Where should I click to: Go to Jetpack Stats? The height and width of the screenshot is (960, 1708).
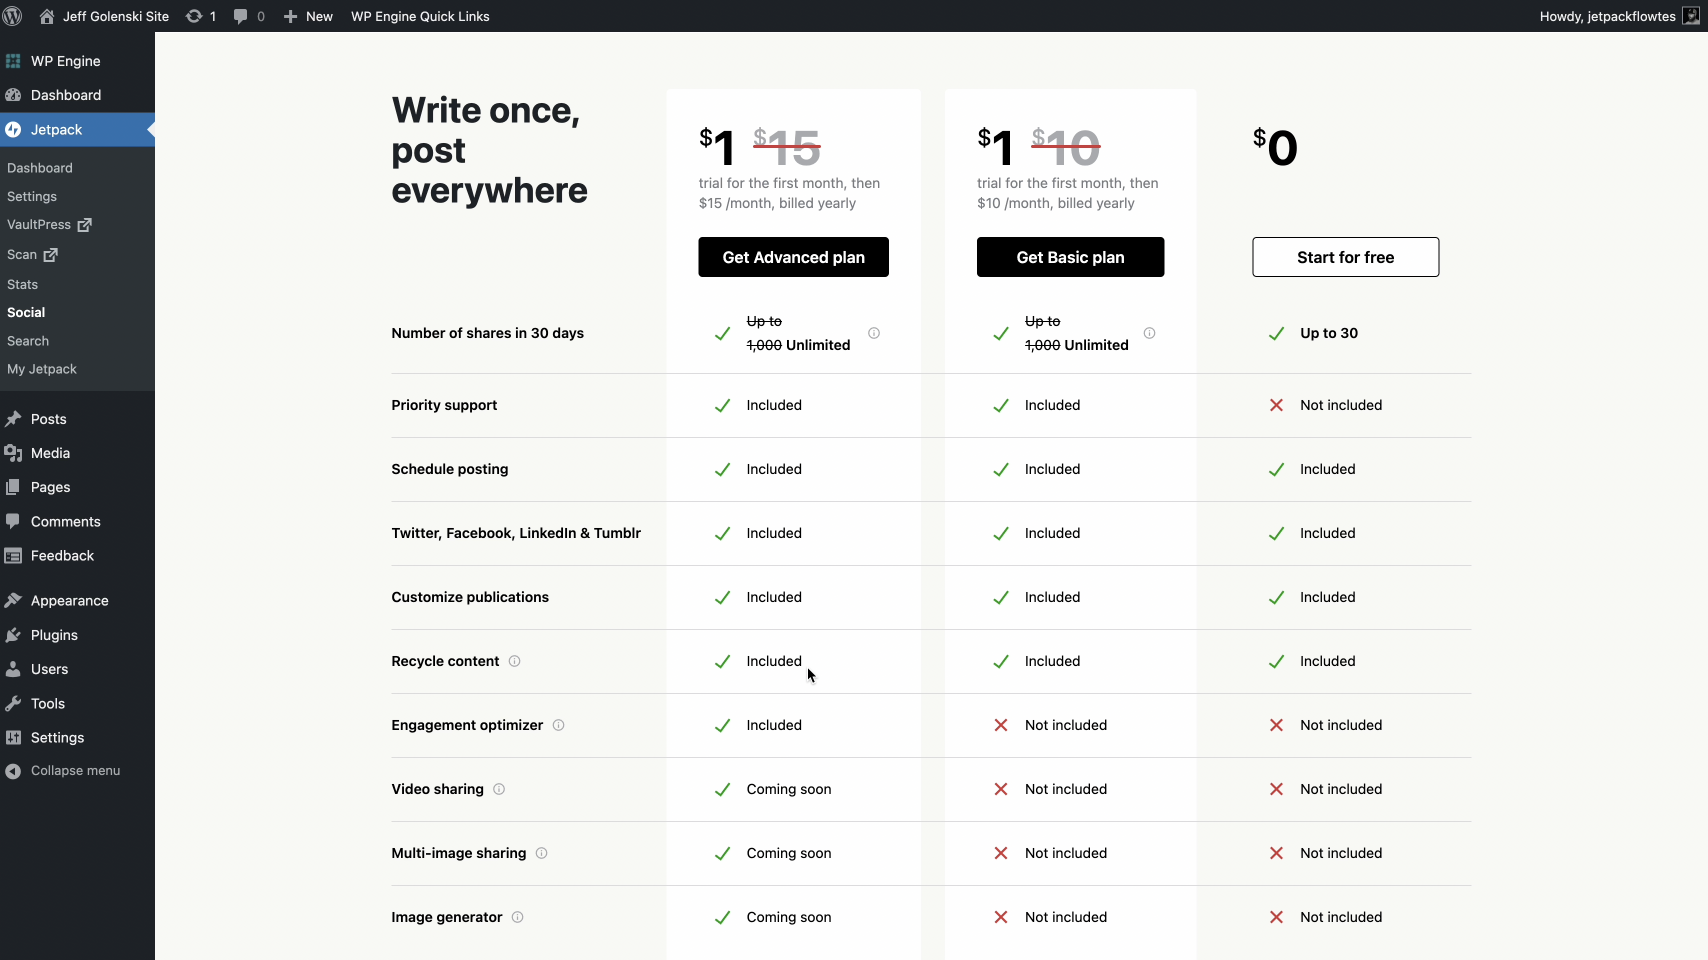pos(22,285)
